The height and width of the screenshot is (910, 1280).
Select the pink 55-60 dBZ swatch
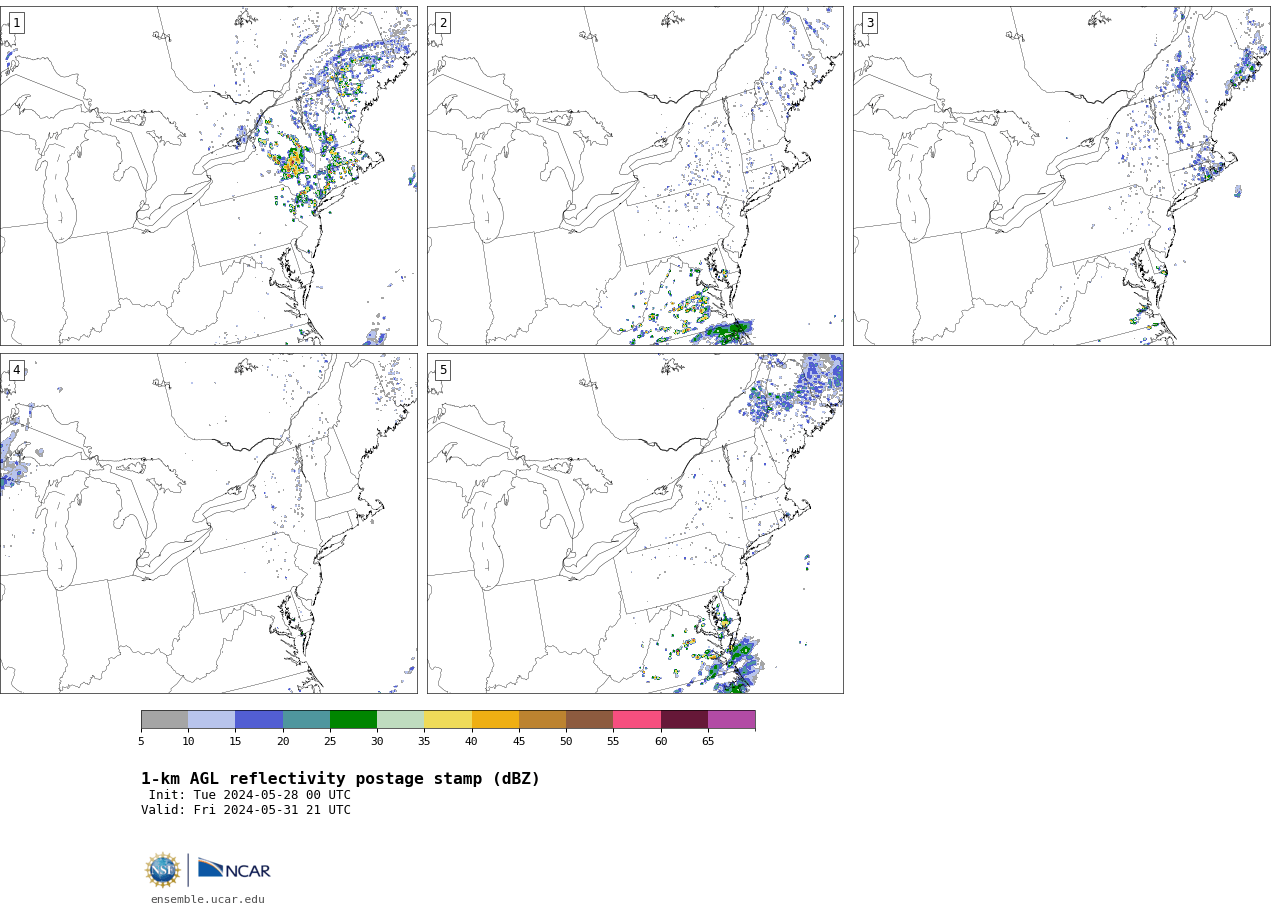[637, 720]
